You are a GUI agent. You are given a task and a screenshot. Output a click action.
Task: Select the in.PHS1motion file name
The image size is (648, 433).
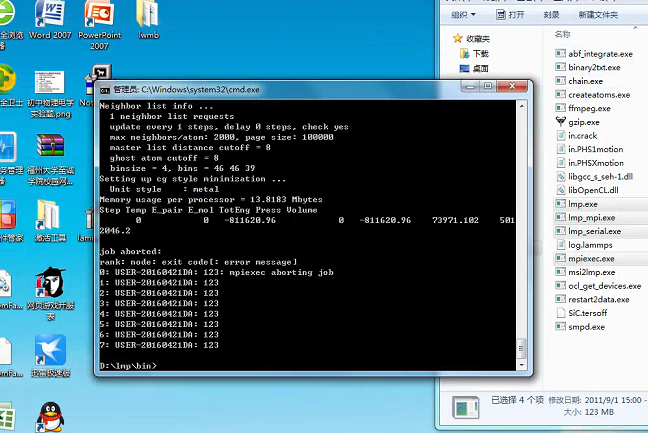click(x=596, y=149)
